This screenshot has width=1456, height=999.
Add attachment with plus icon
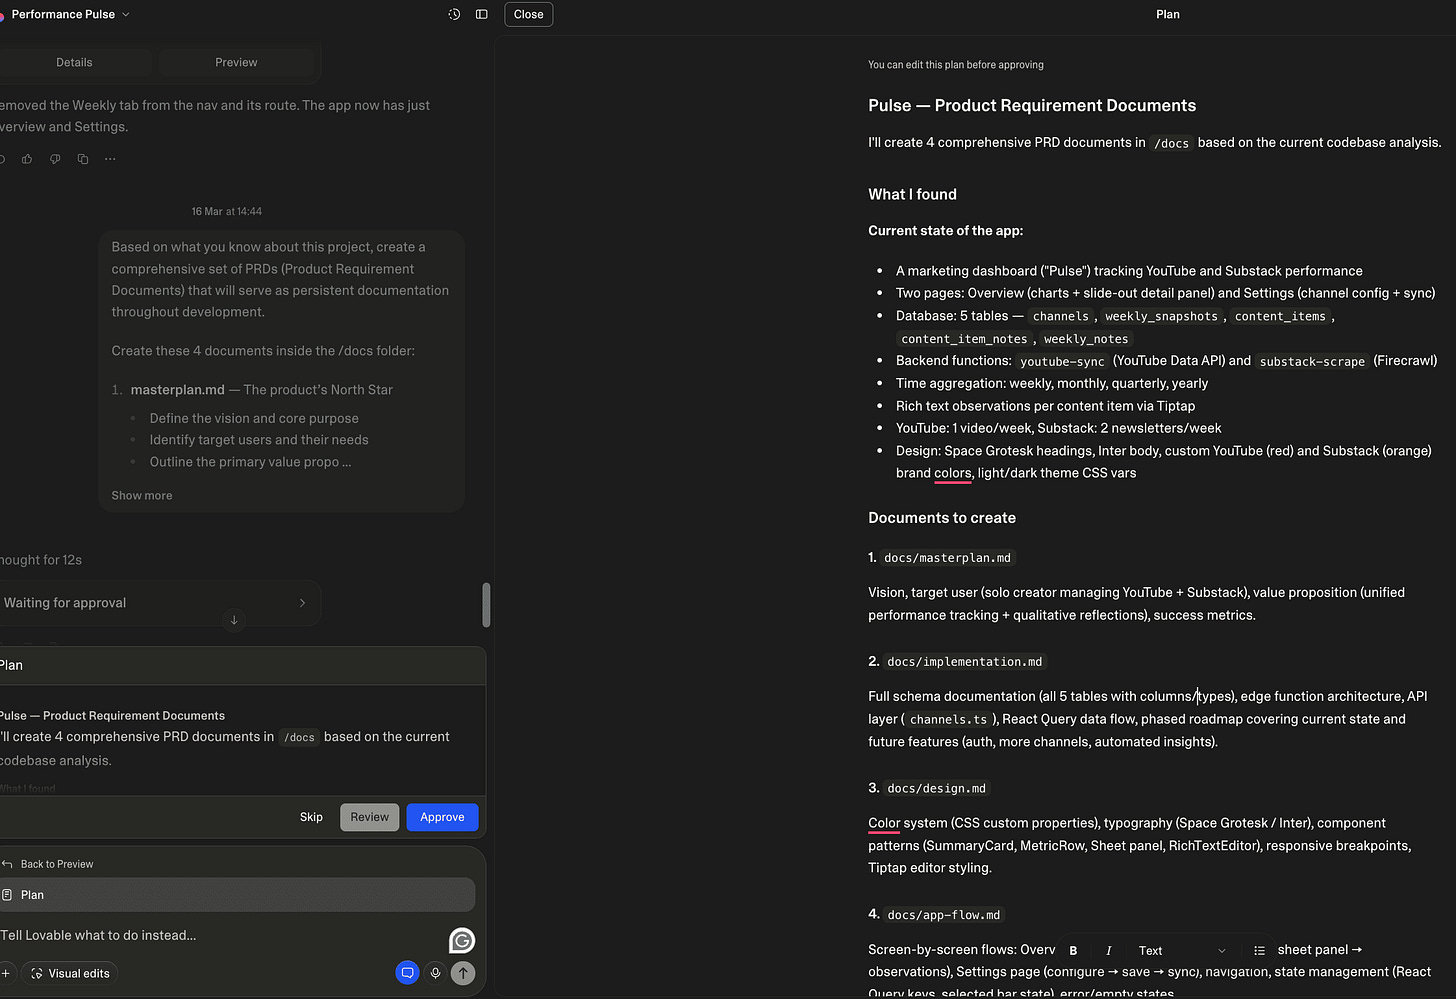(x=5, y=973)
